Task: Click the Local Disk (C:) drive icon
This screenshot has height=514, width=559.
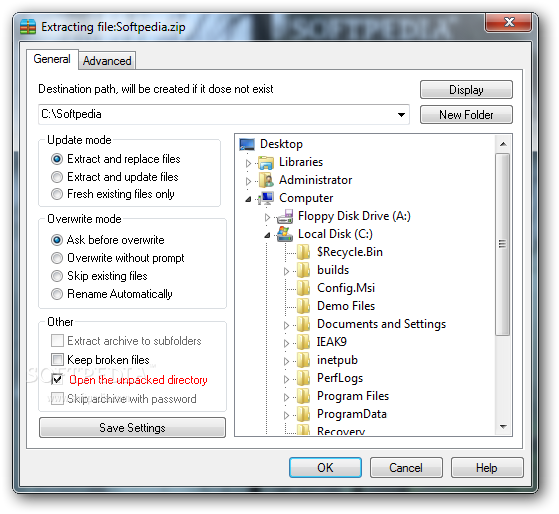Action: coord(285,234)
